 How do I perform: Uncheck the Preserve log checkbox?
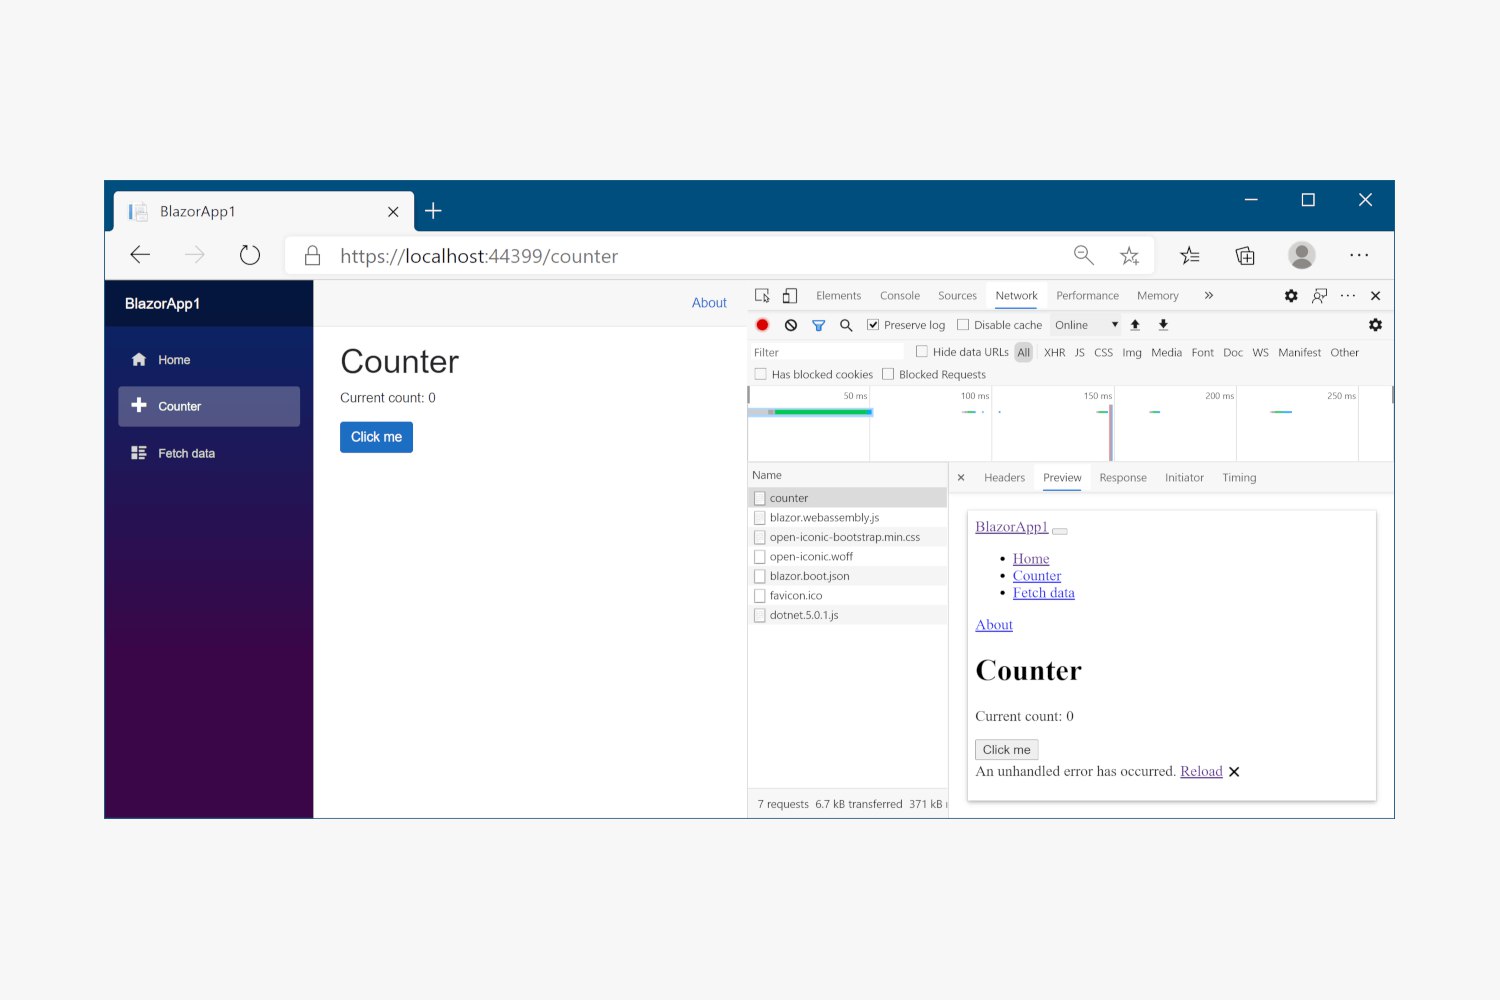click(873, 325)
